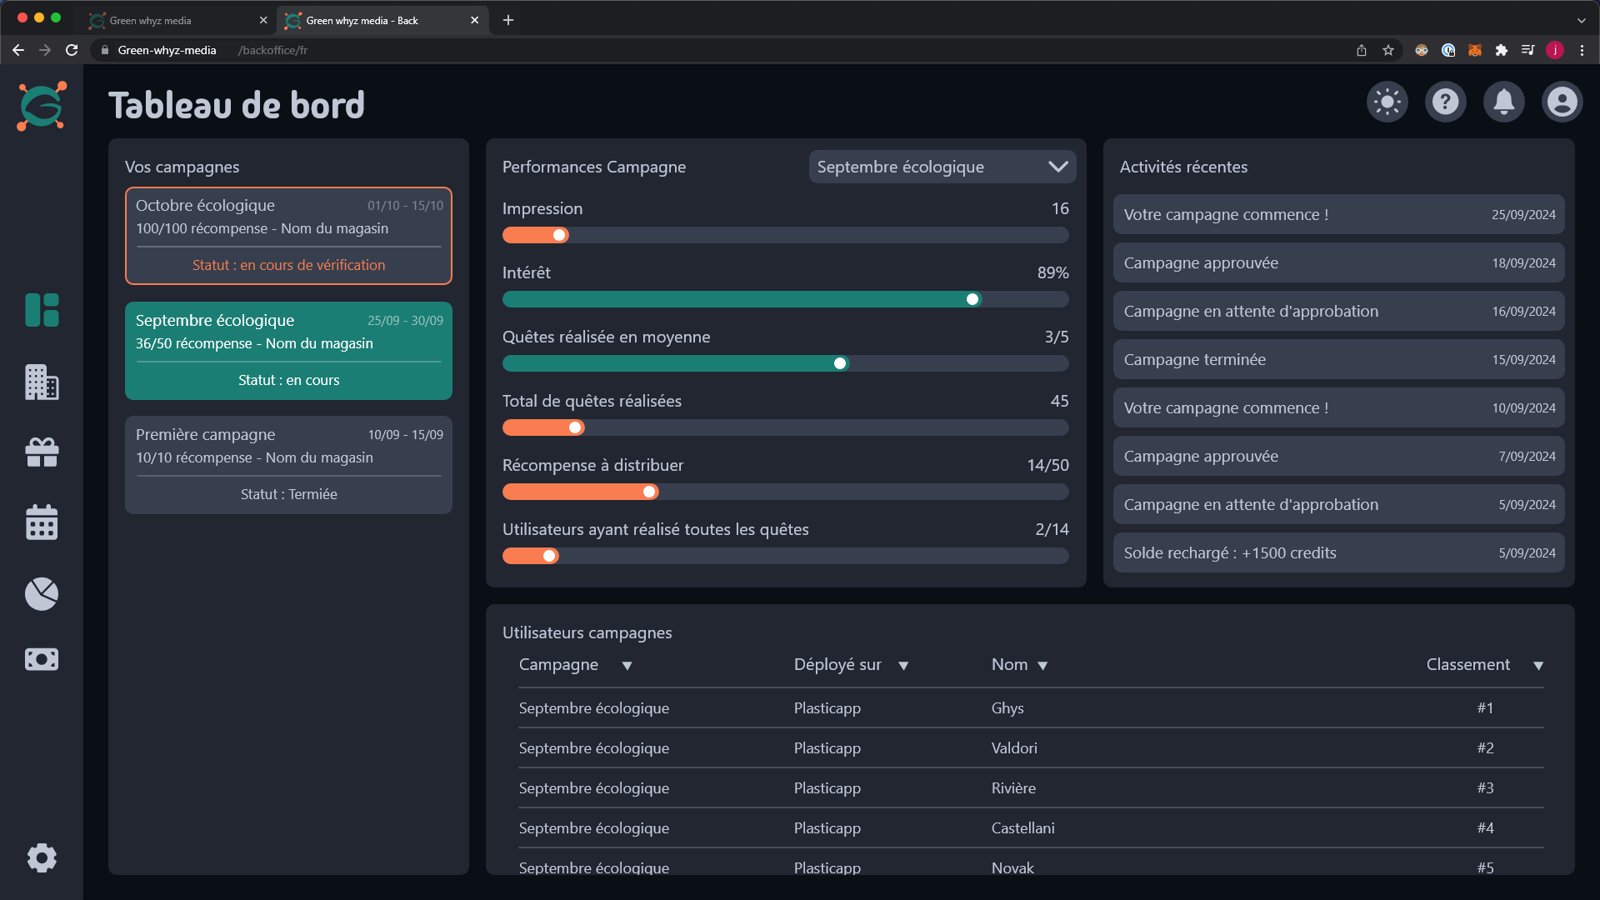Sort by the Classement column arrow
Viewport: 1600px width, 900px height.
1538,666
